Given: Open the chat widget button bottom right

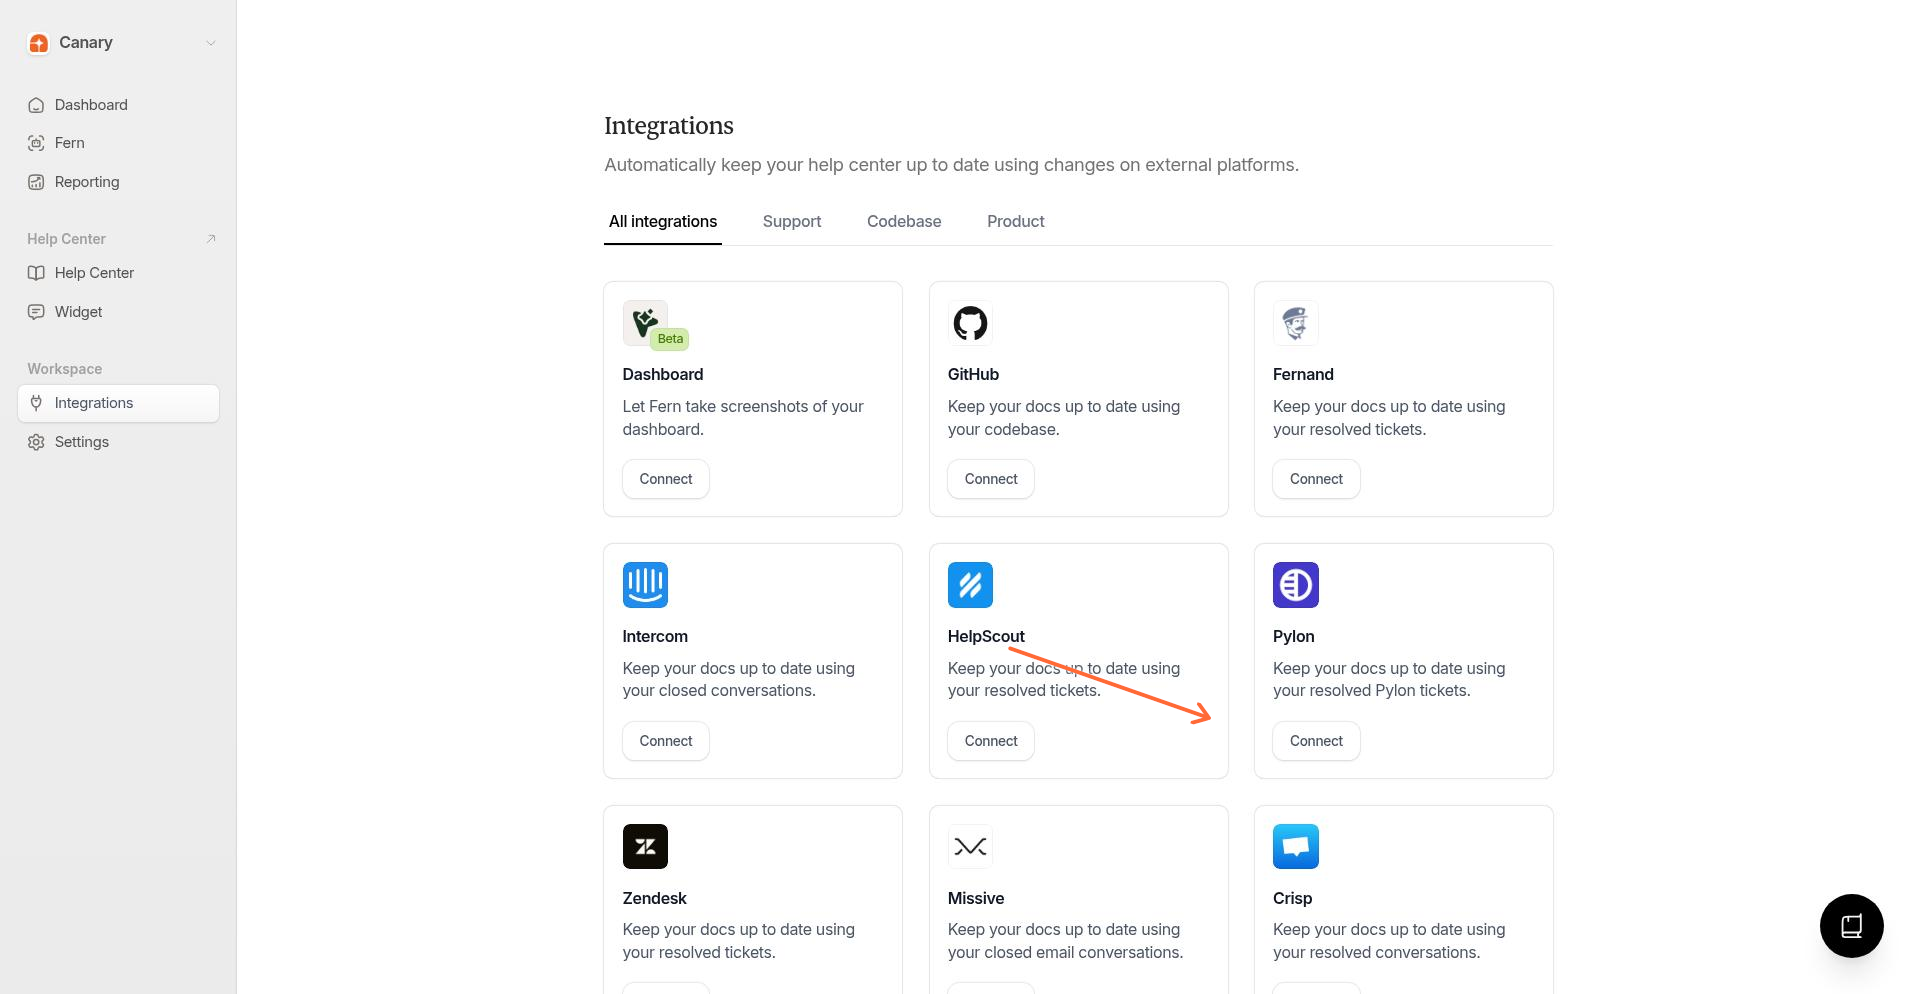Looking at the screenshot, I should click(x=1851, y=926).
